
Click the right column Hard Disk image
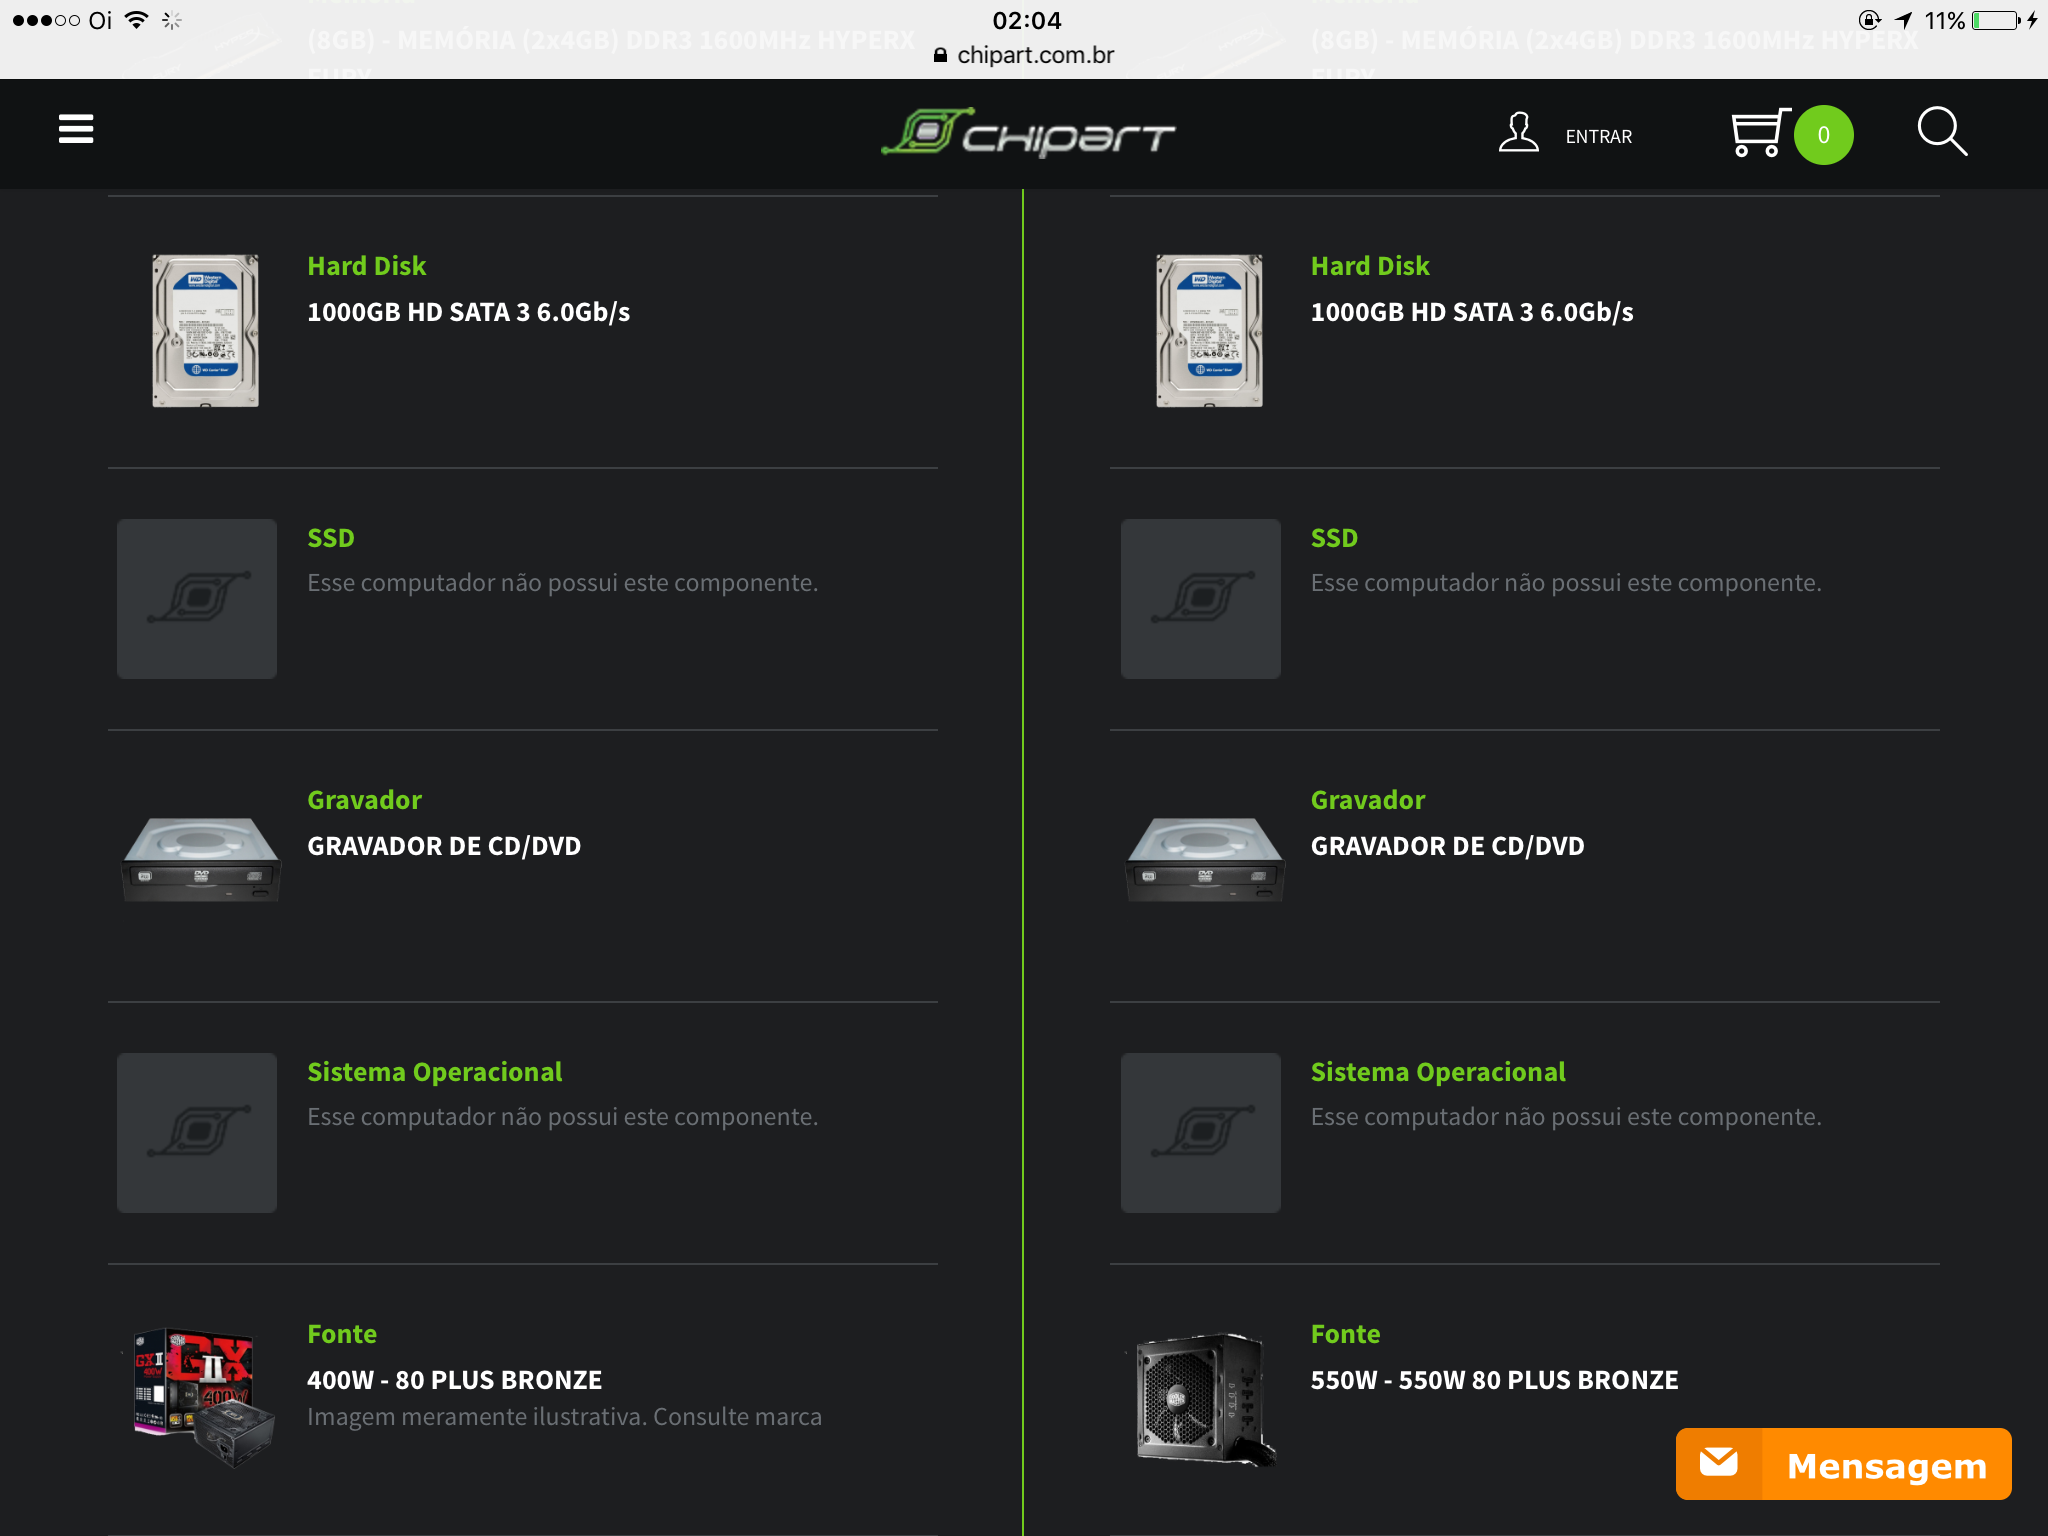point(1209,331)
